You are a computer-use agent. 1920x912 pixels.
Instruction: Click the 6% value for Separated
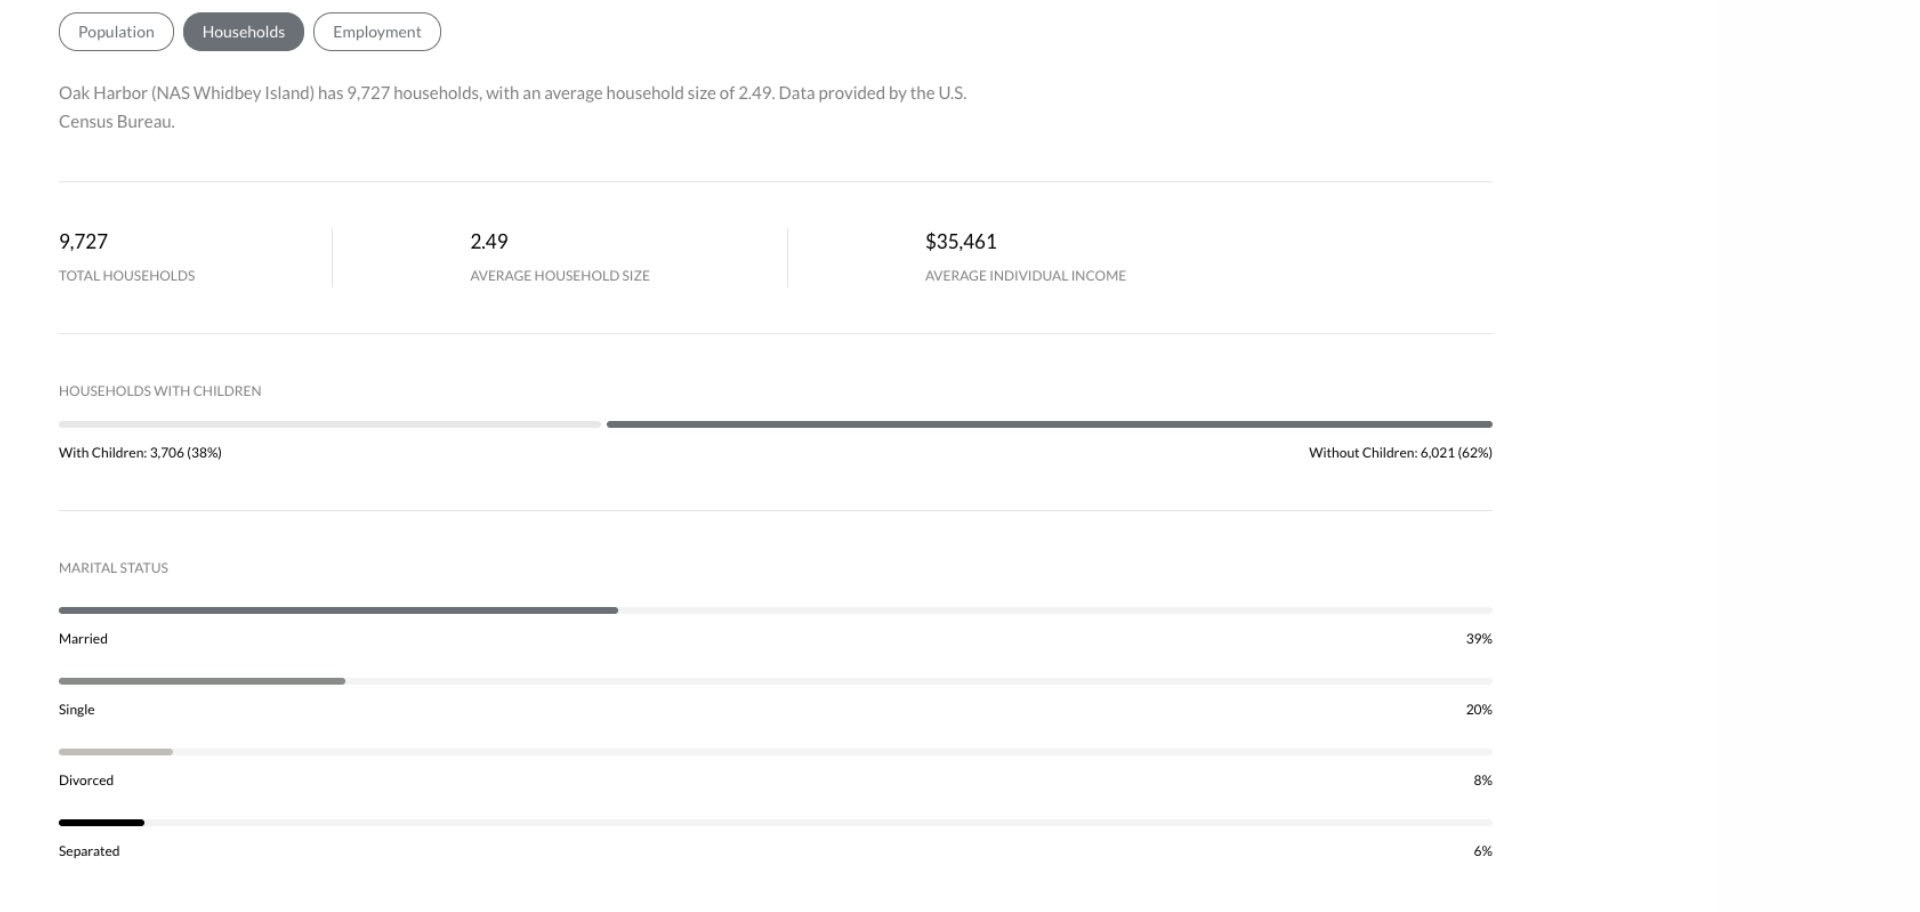[1482, 852]
